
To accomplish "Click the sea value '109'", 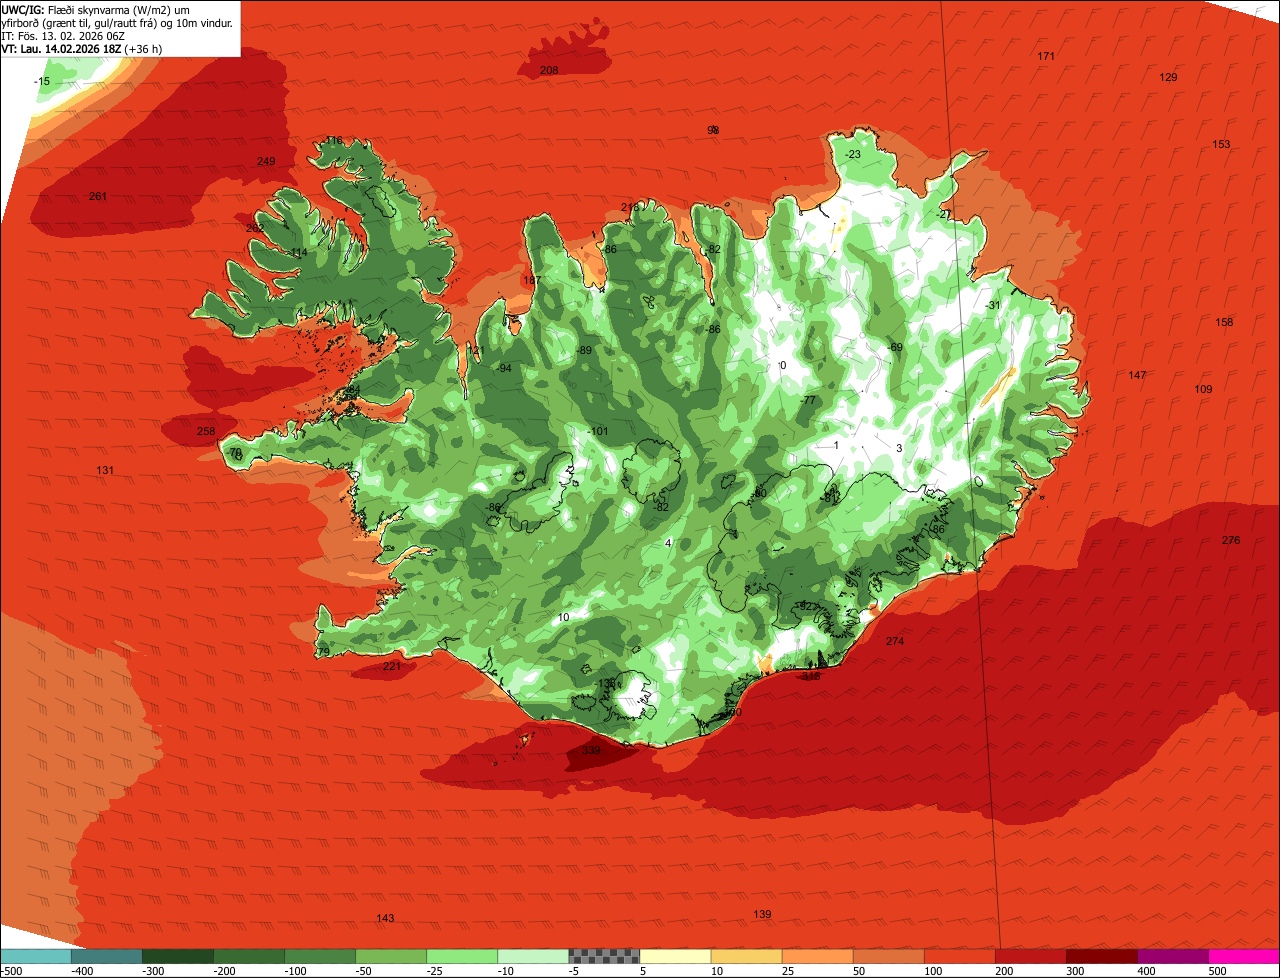I will pos(1203,389).
